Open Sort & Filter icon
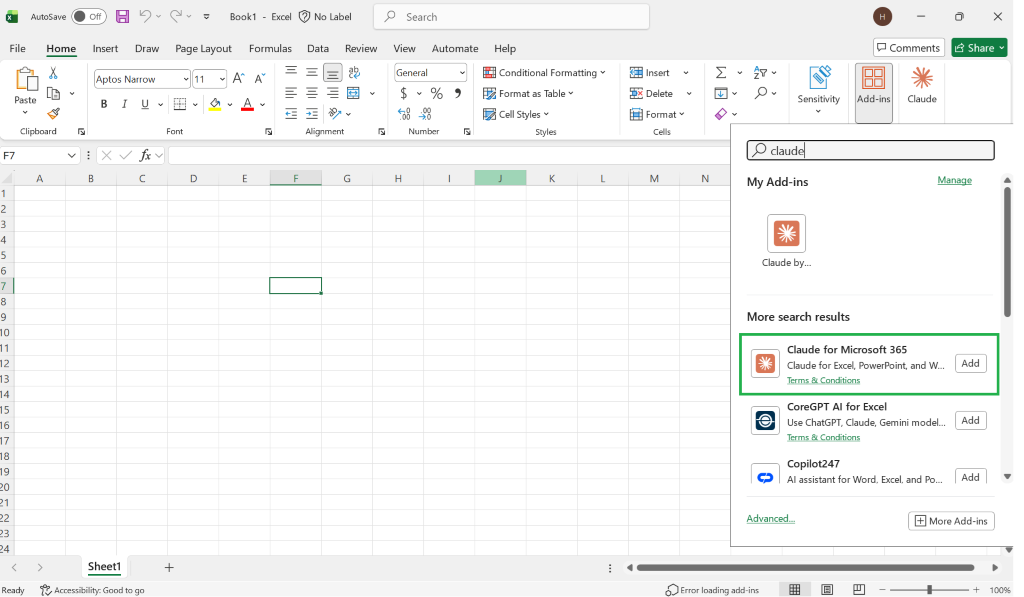This screenshot has width=1024, height=597. [760, 73]
